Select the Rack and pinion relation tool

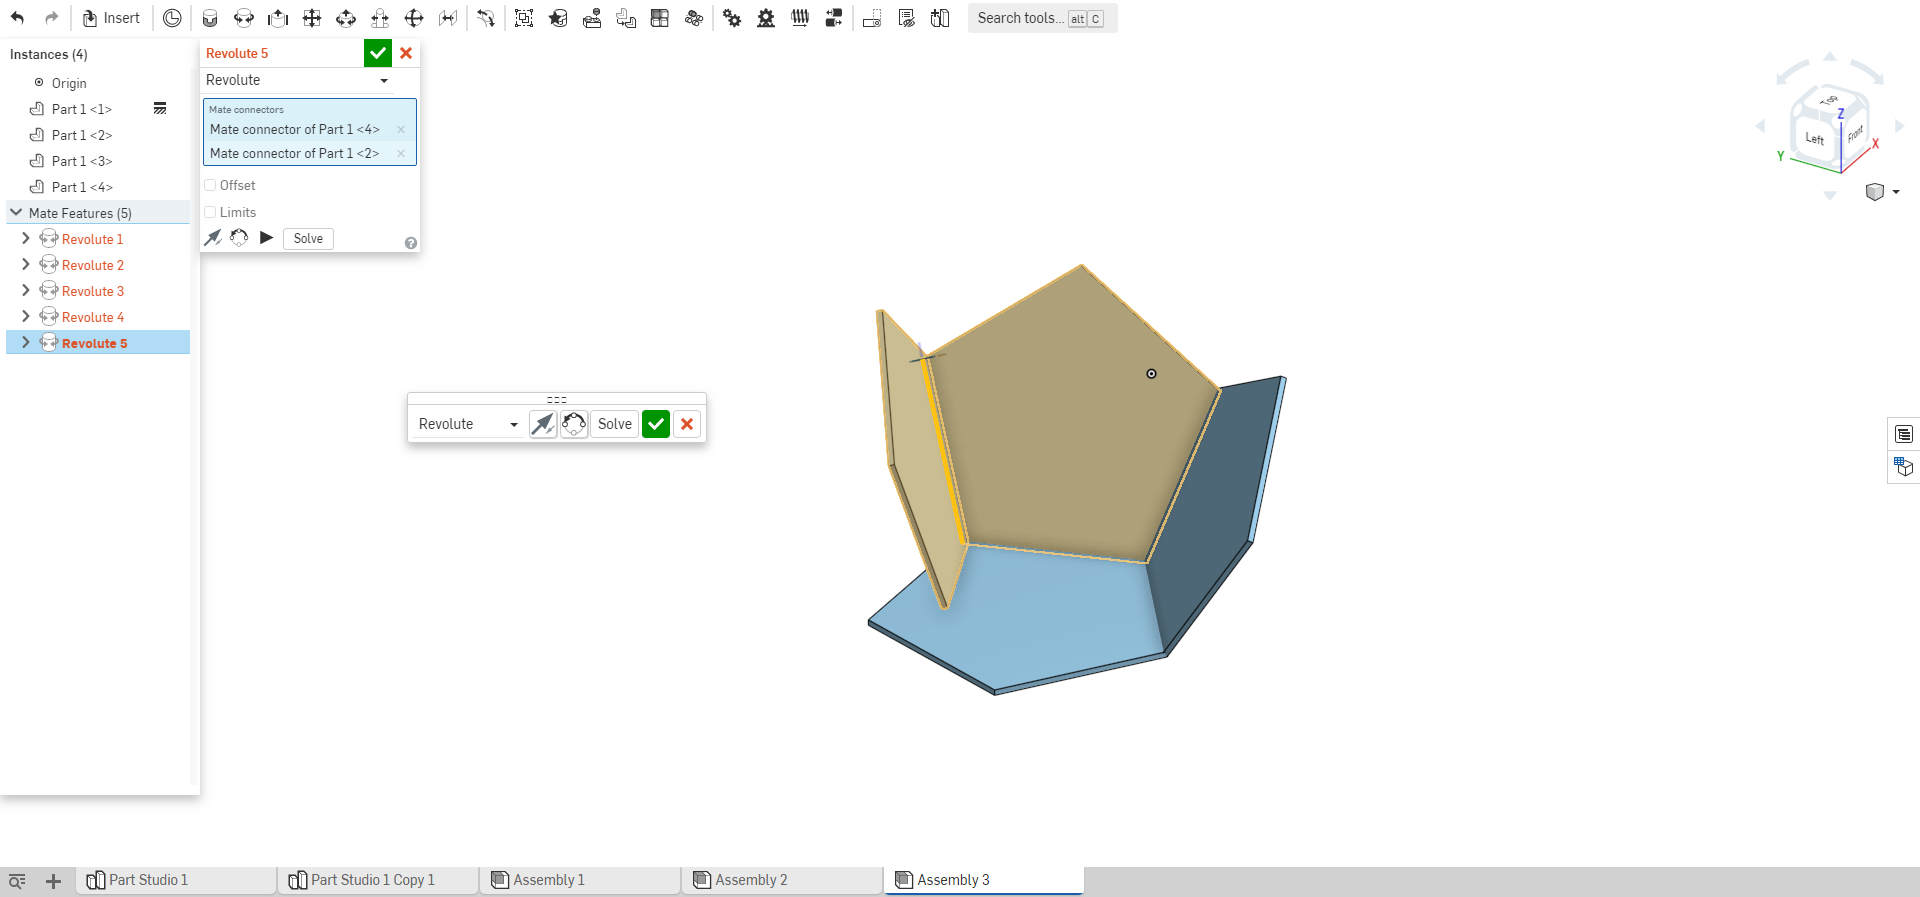tap(766, 18)
